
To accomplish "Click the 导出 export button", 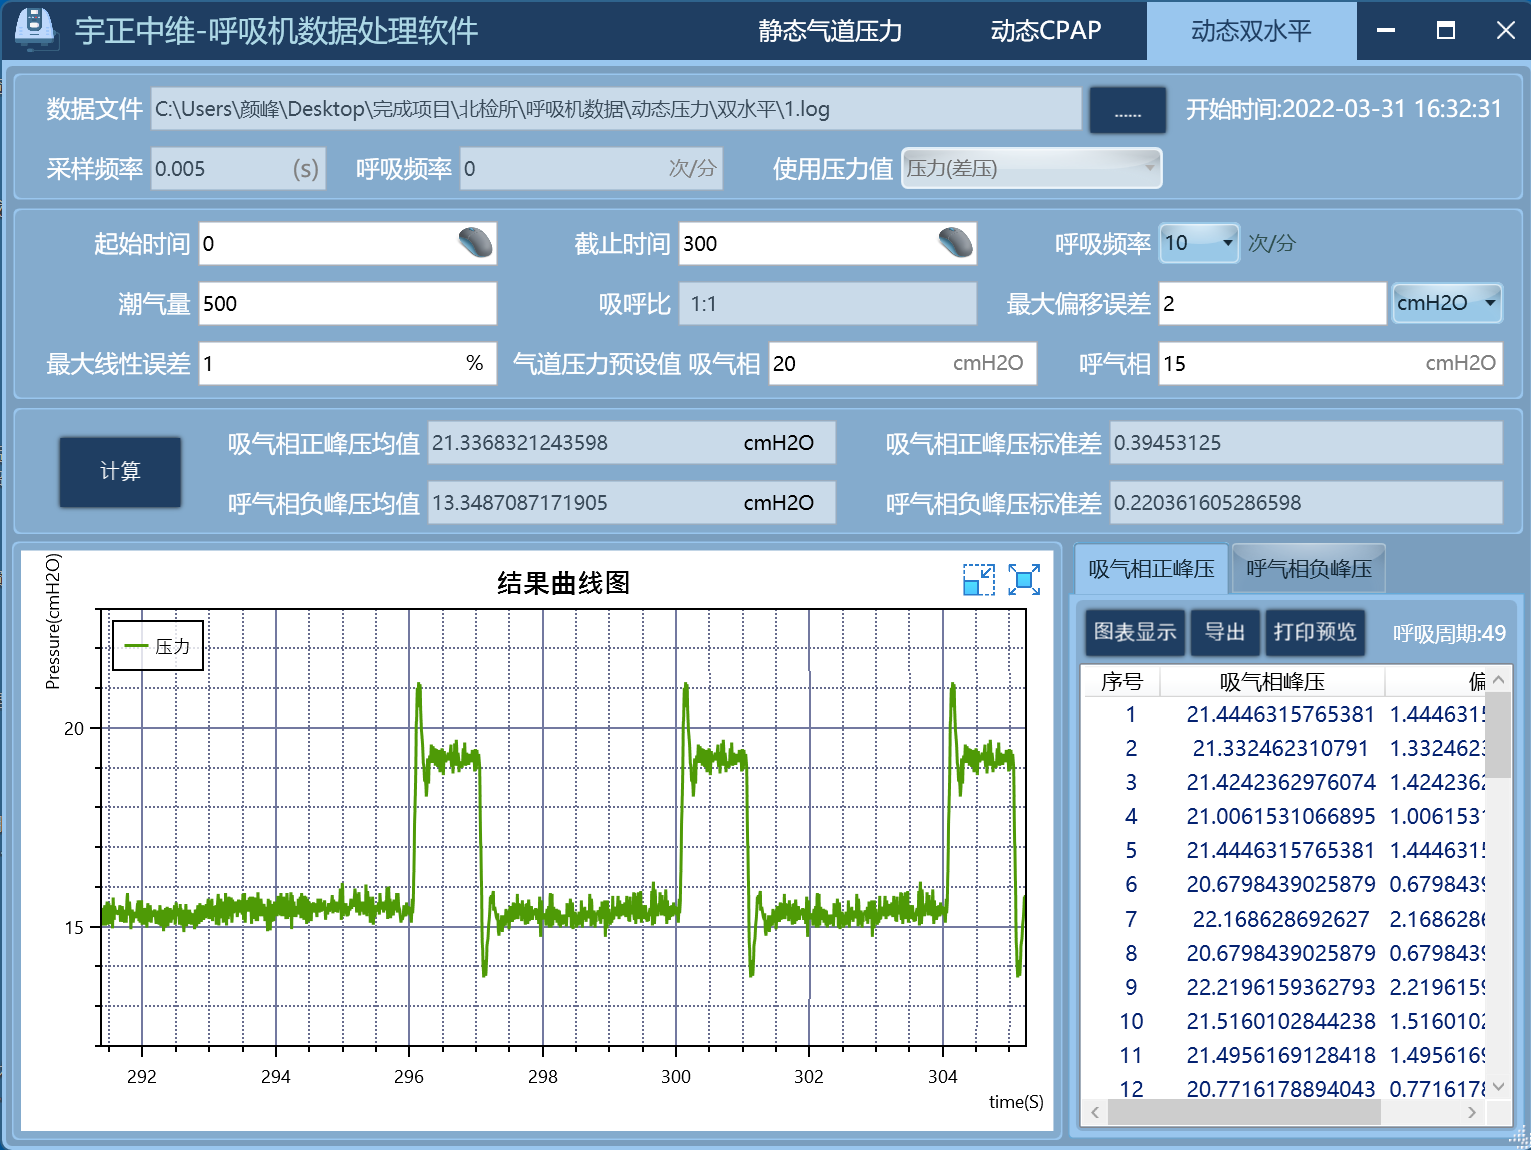I will coord(1224,632).
